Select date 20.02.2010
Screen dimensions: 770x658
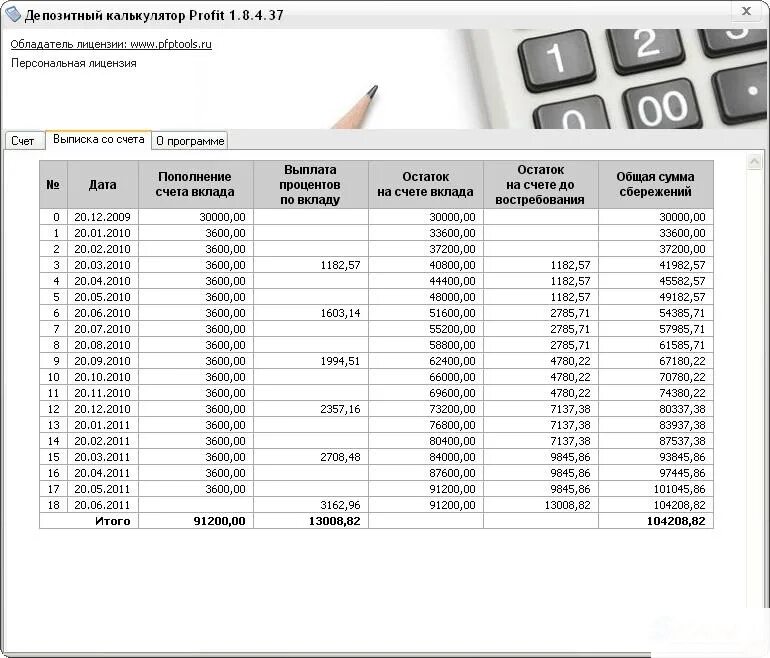pos(103,249)
